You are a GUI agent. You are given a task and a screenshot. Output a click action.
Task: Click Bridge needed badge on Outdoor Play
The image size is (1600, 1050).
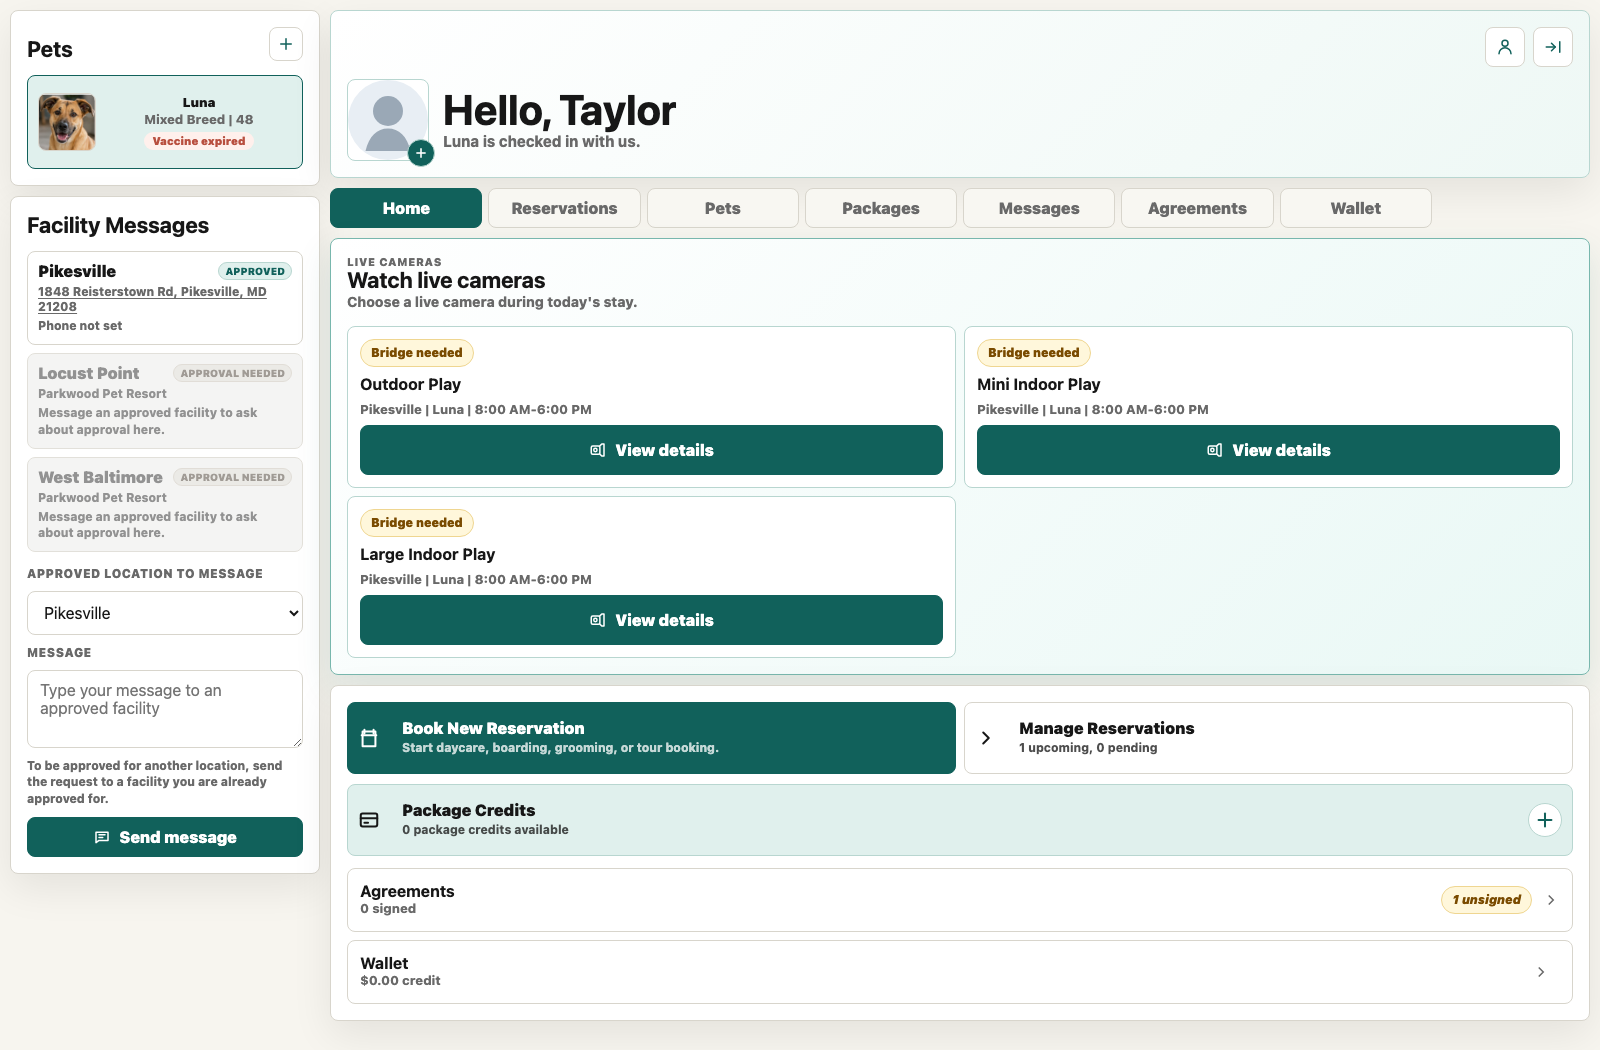click(417, 353)
